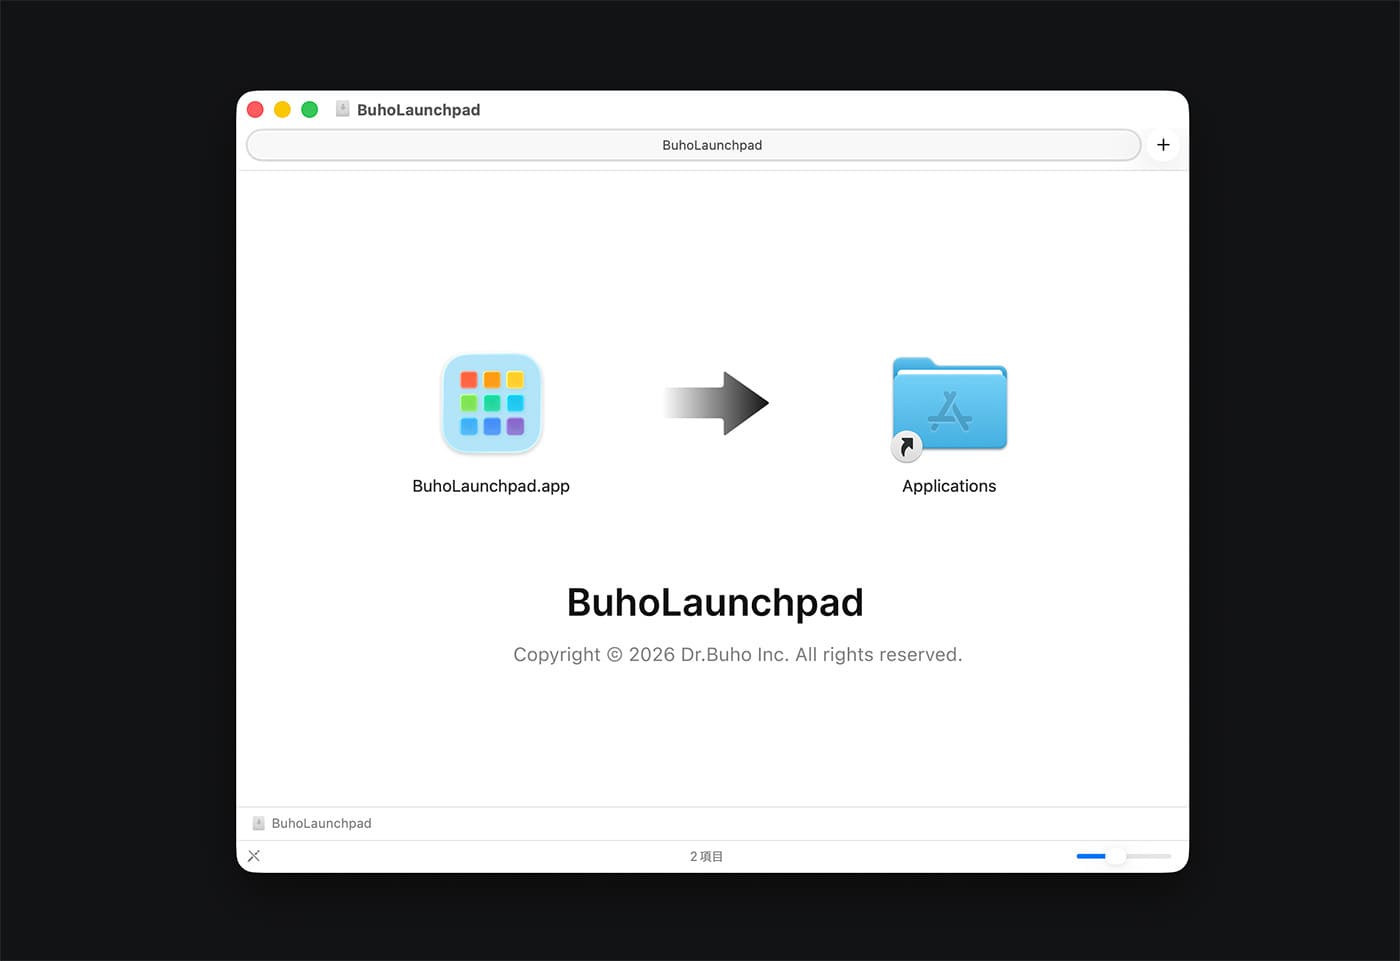The width and height of the screenshot is (1400, 961).
Task: Select the BuhoLaunchpad.app icon
Action: click(492, 404)
